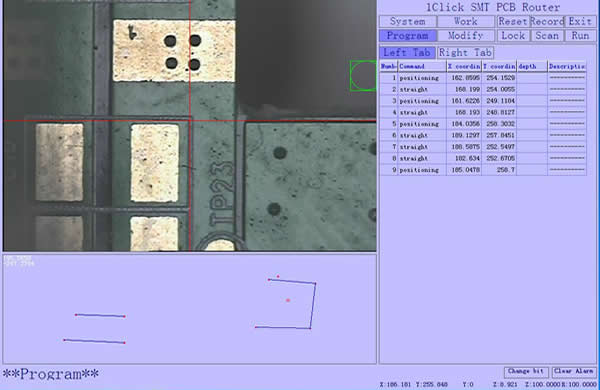Click the green circle marker in camera view
Screen dimensions: 600x390
363,76
